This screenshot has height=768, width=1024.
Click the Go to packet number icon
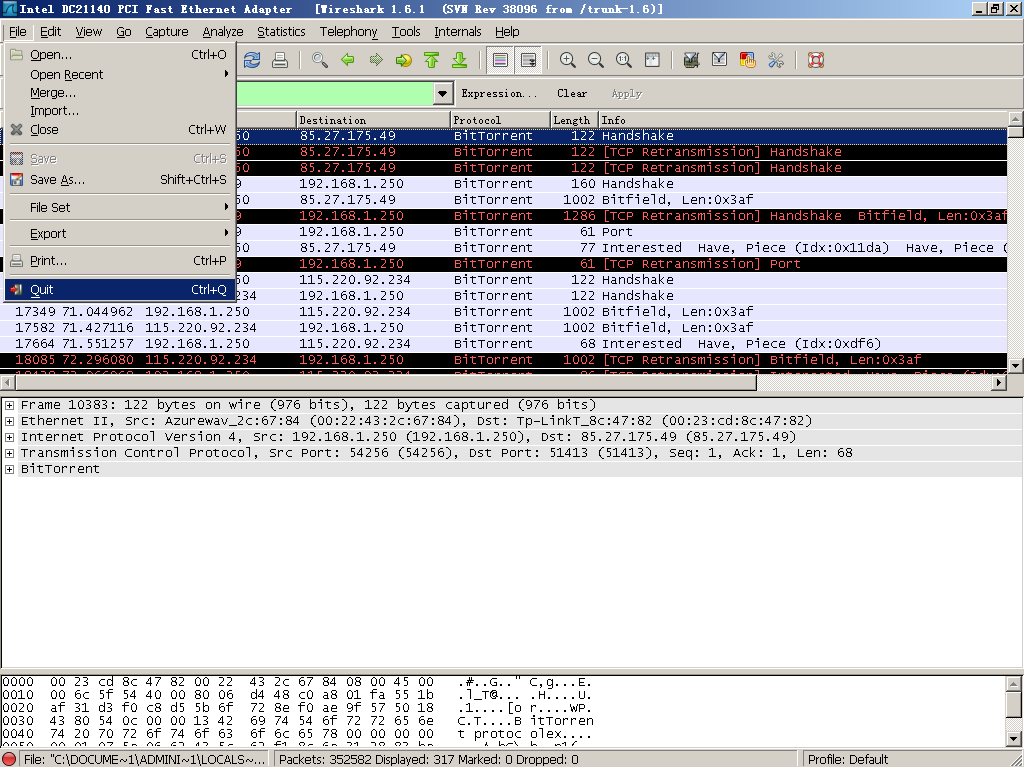point(404,60)
